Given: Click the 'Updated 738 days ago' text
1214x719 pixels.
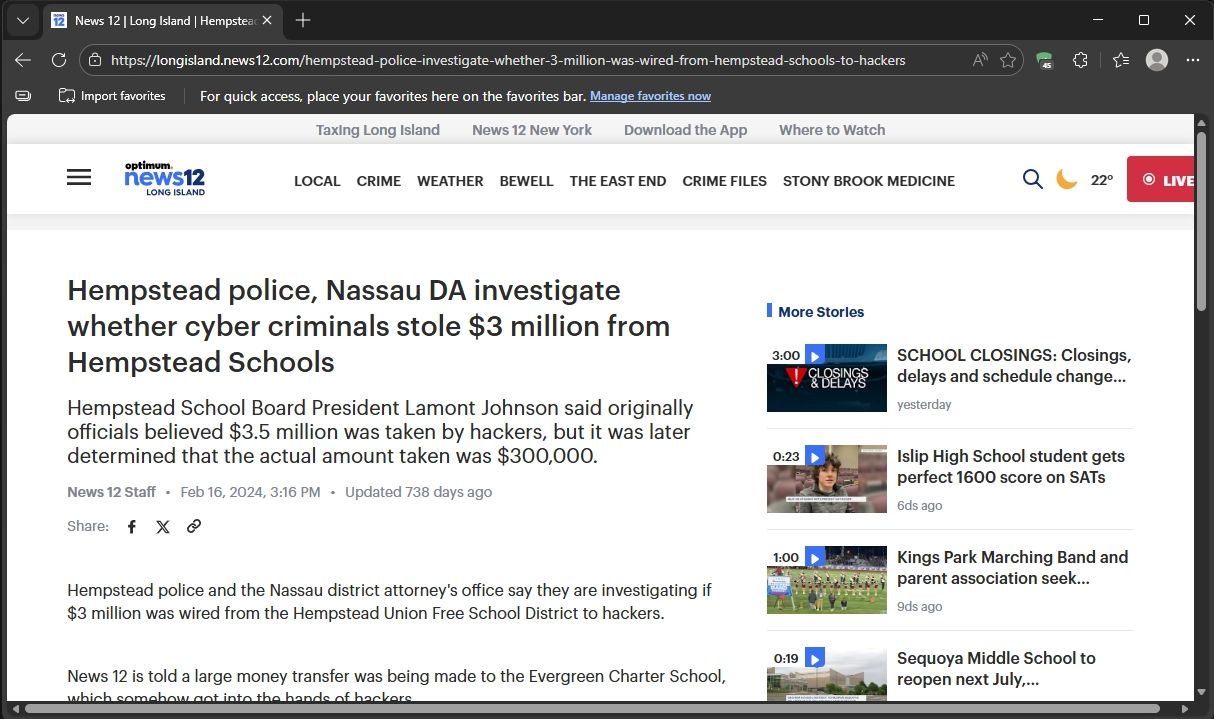Looking at the screenshot, I should (x=418, y=492).
